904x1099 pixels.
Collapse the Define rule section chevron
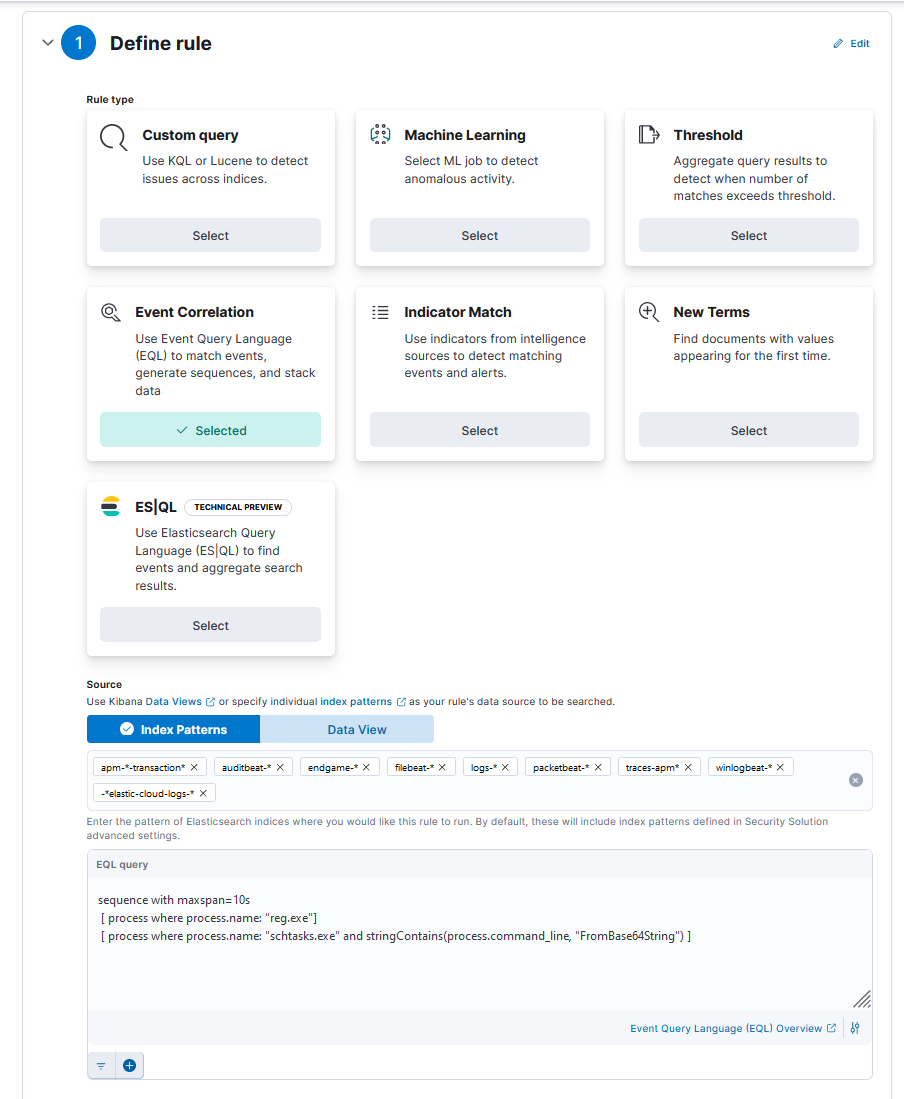pos(47,43)
